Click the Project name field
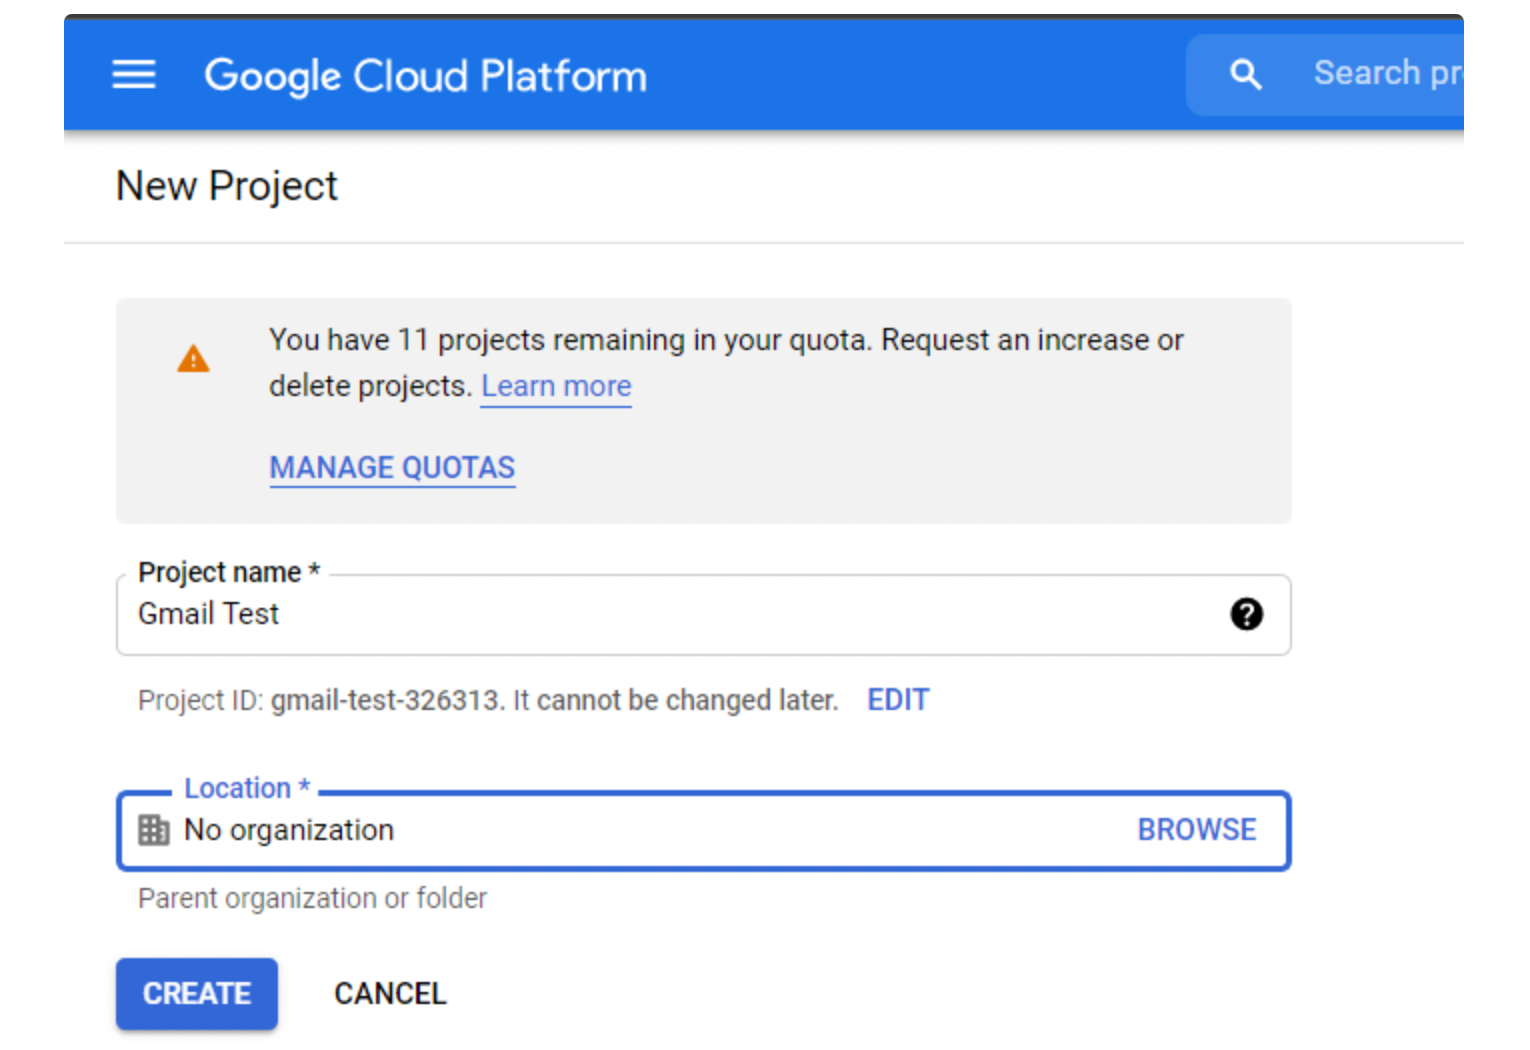 pyautogui.click(x=703, y=615)
